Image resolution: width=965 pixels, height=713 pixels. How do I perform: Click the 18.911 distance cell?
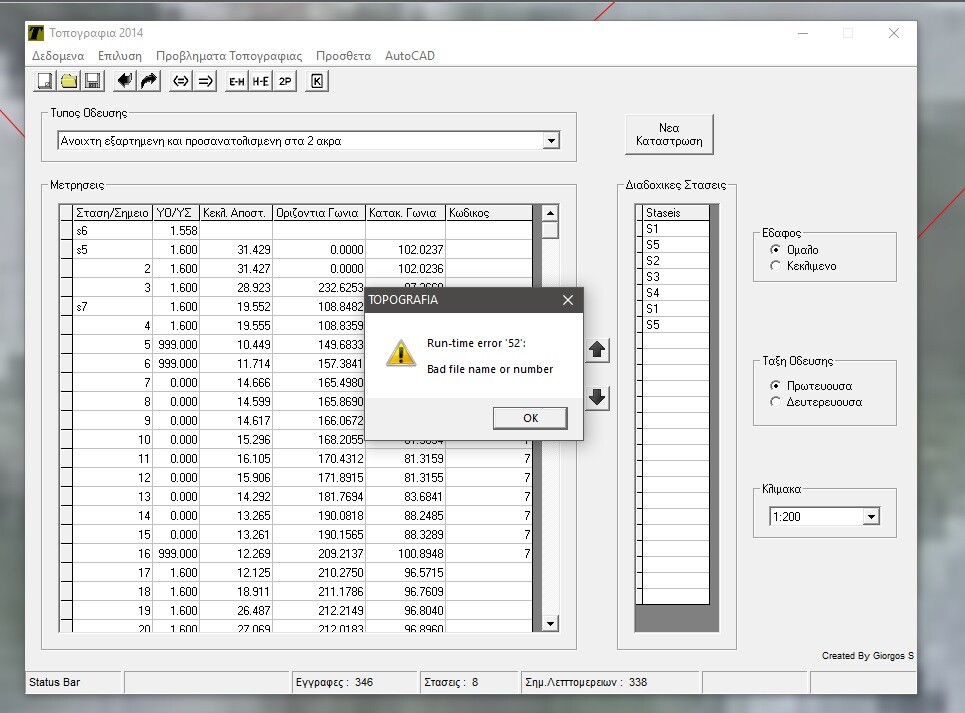tap(236, 592)
